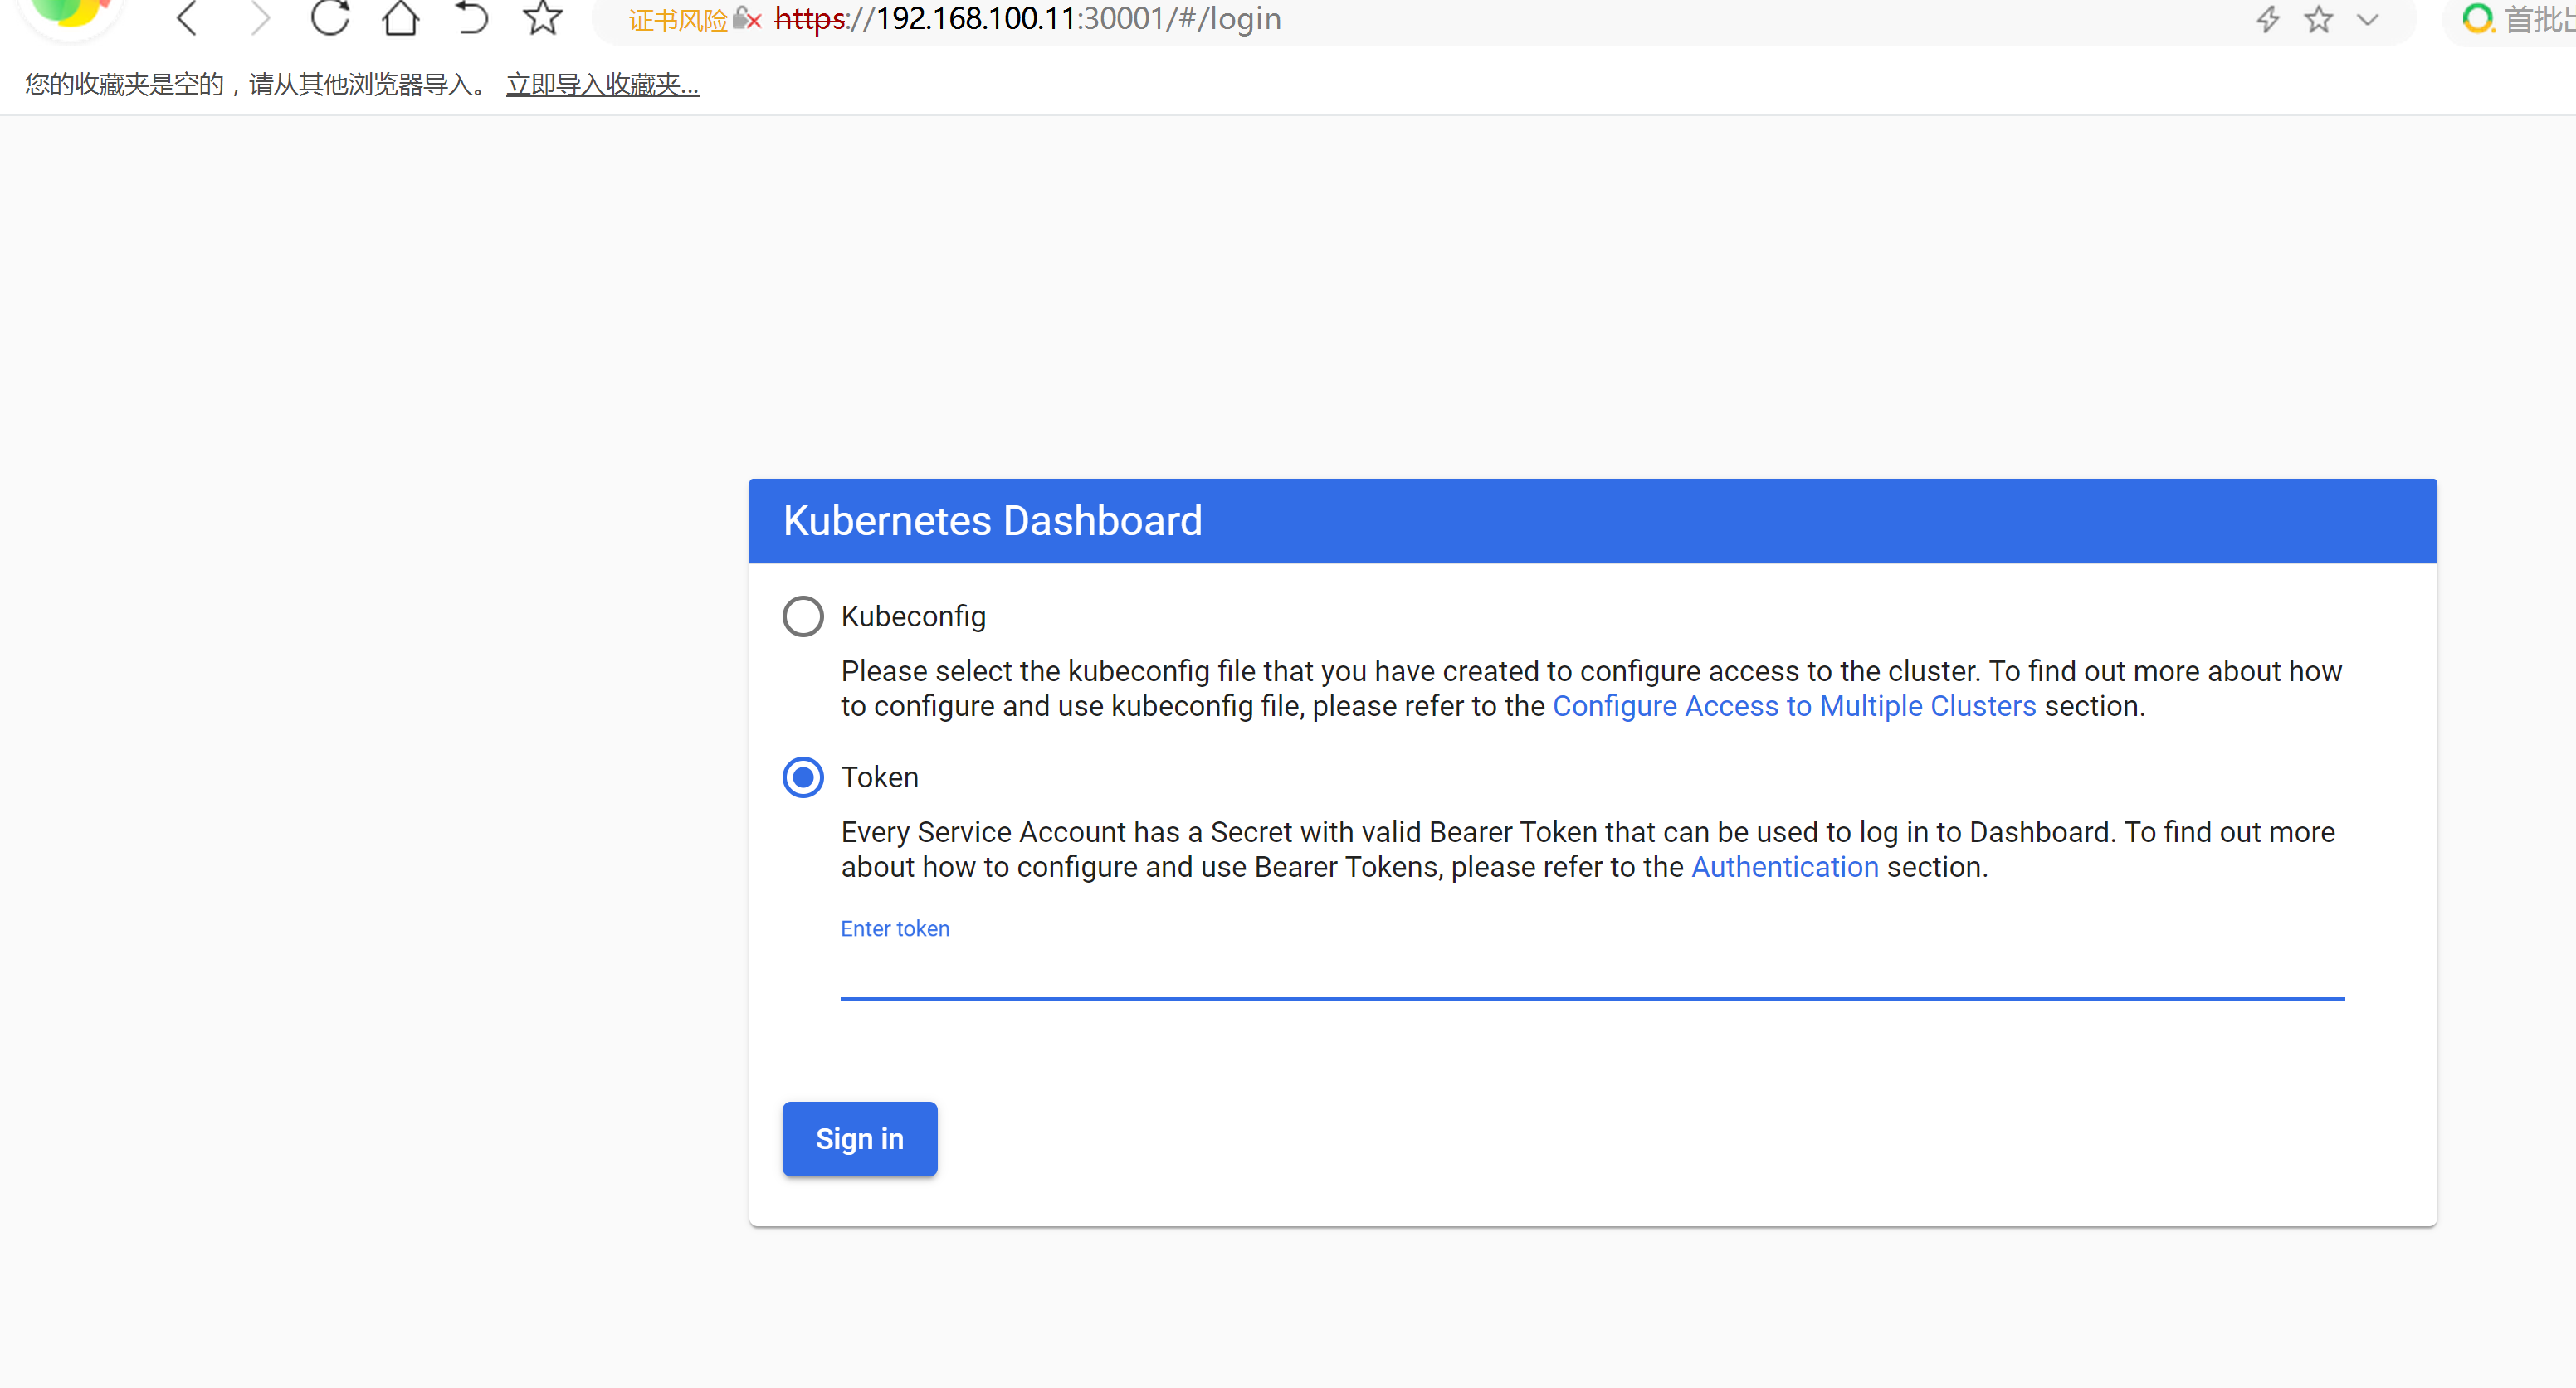Viewport: 2576px width, 1388px height.
Task: Bookmark page with star icon left of address bar
Action: point(543,17)
